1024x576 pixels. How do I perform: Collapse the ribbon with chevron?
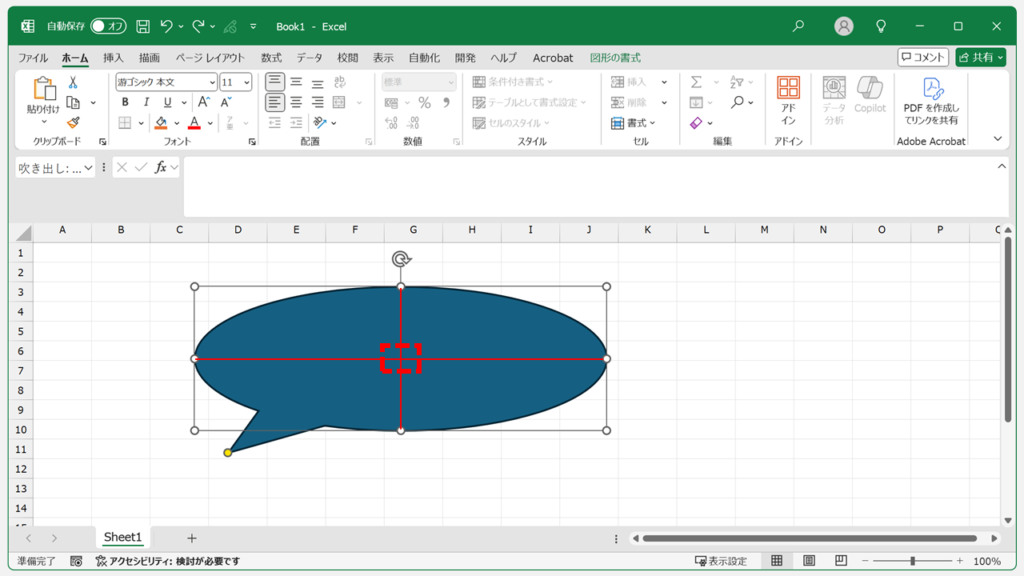pos(998,138)
